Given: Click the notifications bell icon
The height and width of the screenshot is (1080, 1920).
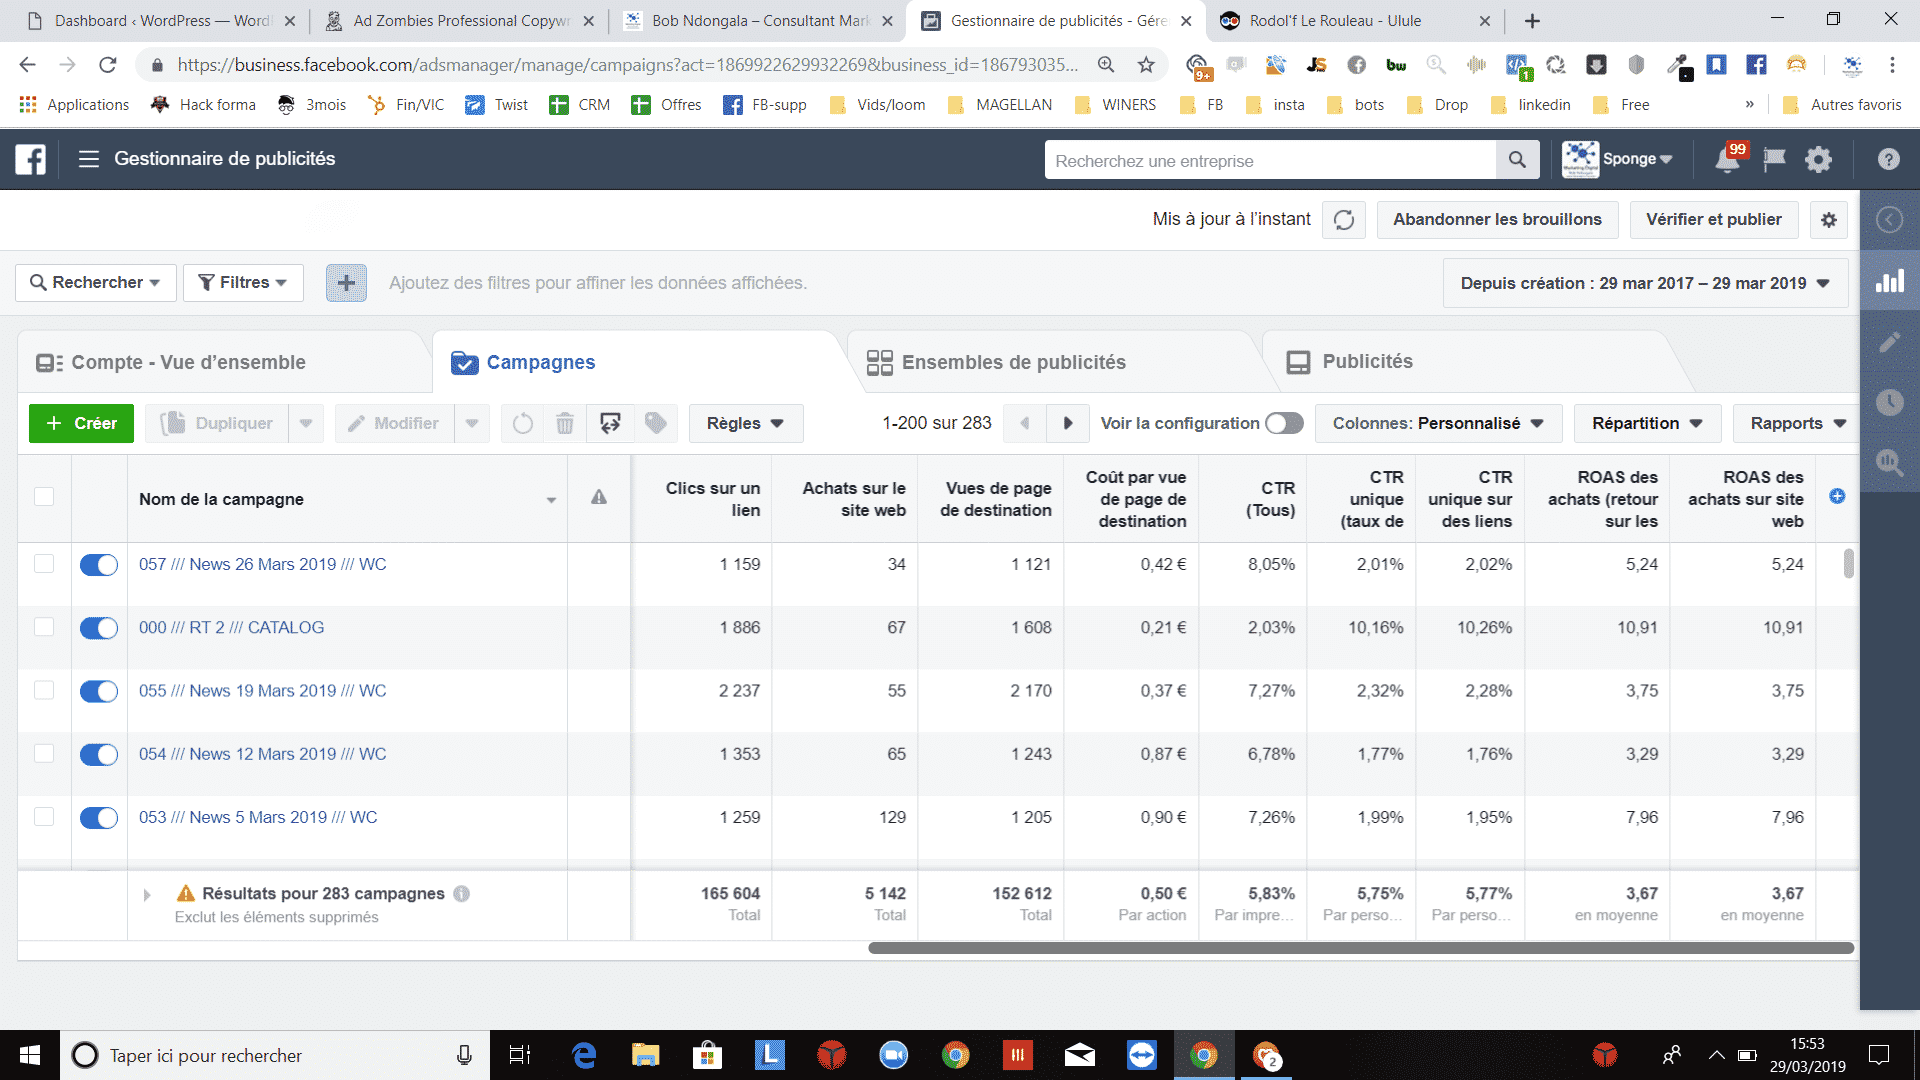Looking at the screenshot, I should 1727,160.
